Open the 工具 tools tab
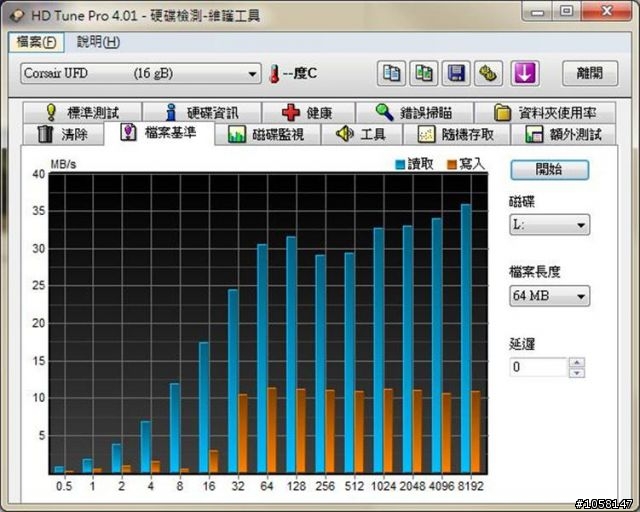Screen dimensions: 640x512 (x=362, y=134)
